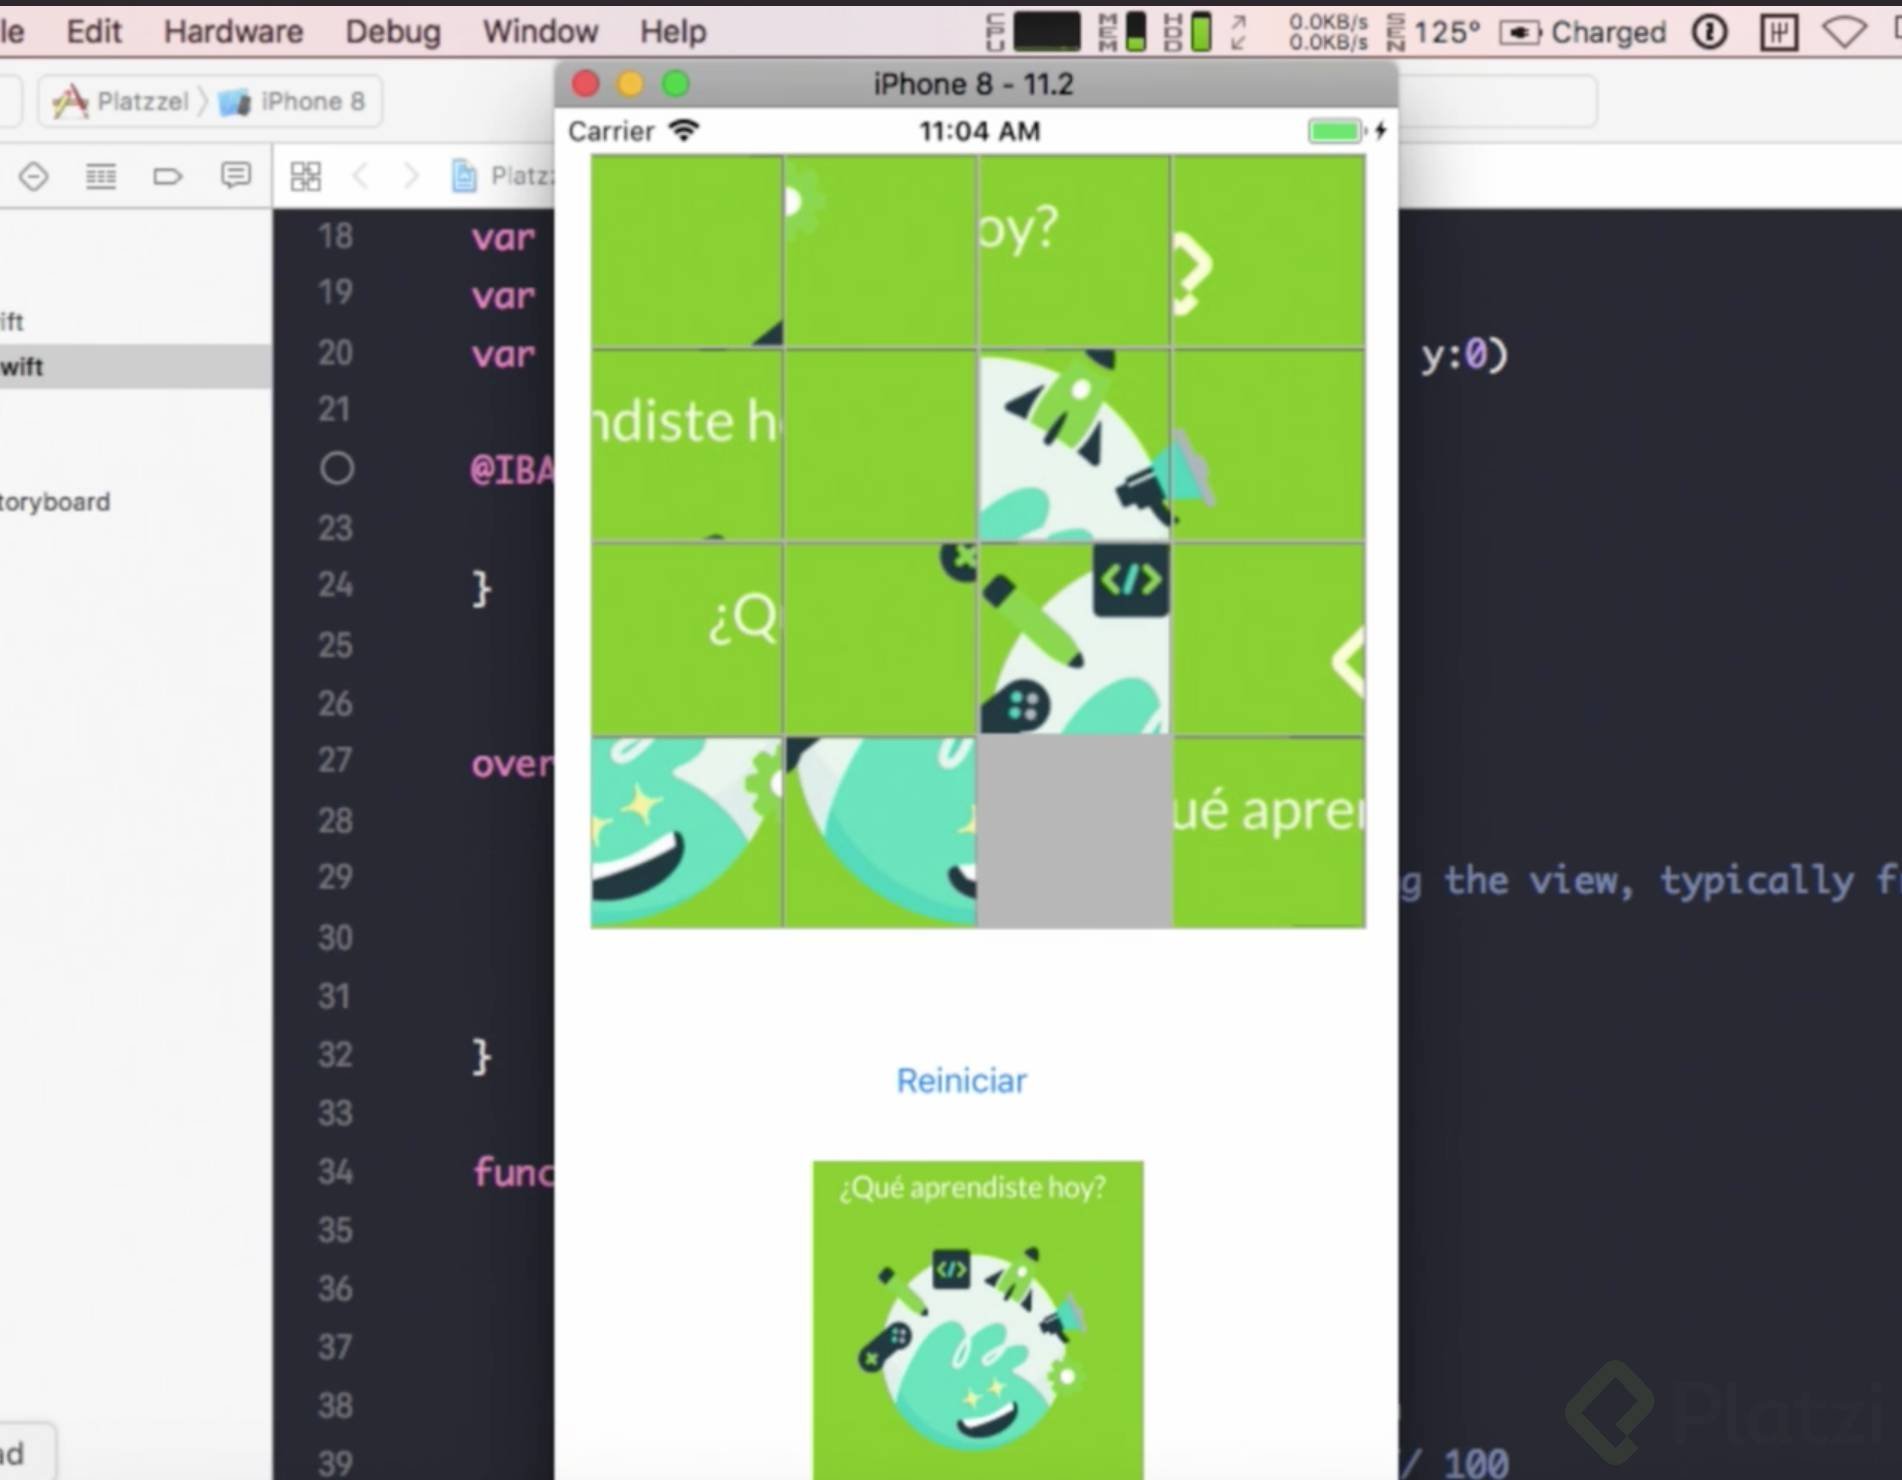Open the Edit menu
Image resolution: width=1902 pixels, height=1480 pixels.
click(x=94, y=32)
